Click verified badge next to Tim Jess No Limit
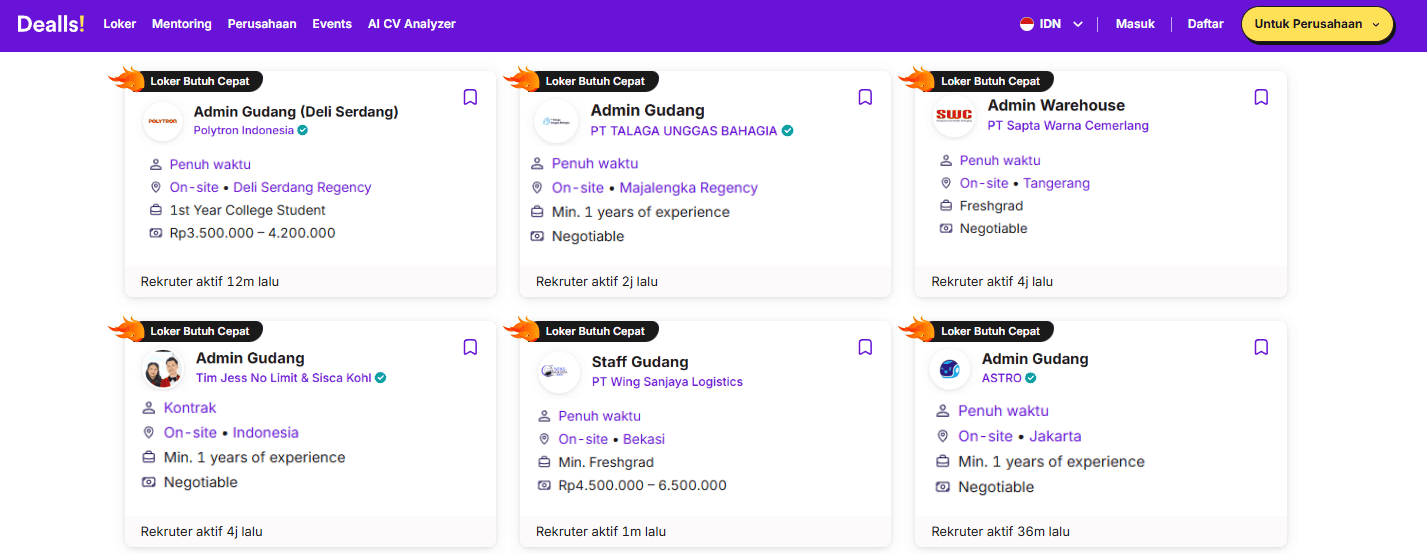The image size is (1427, 554). 381,378
